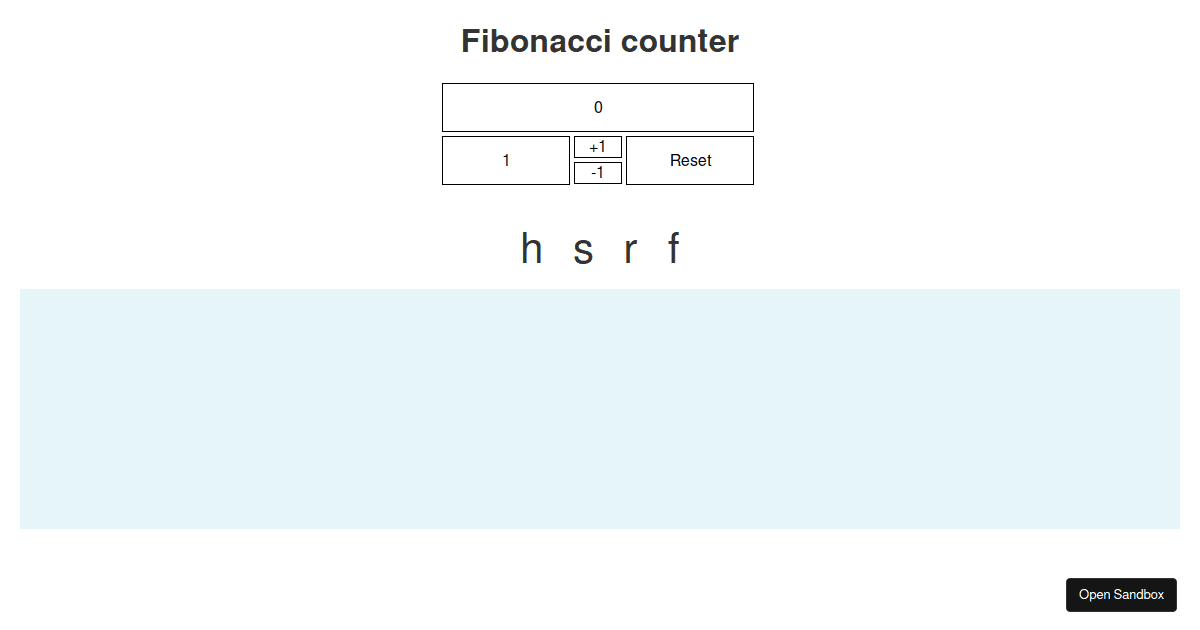Image resolution: width=1200 pixels, height=630 pixels.
Task: Reset the Fibonacci counter
Action: pyautogui.click(x=690, y=160)
